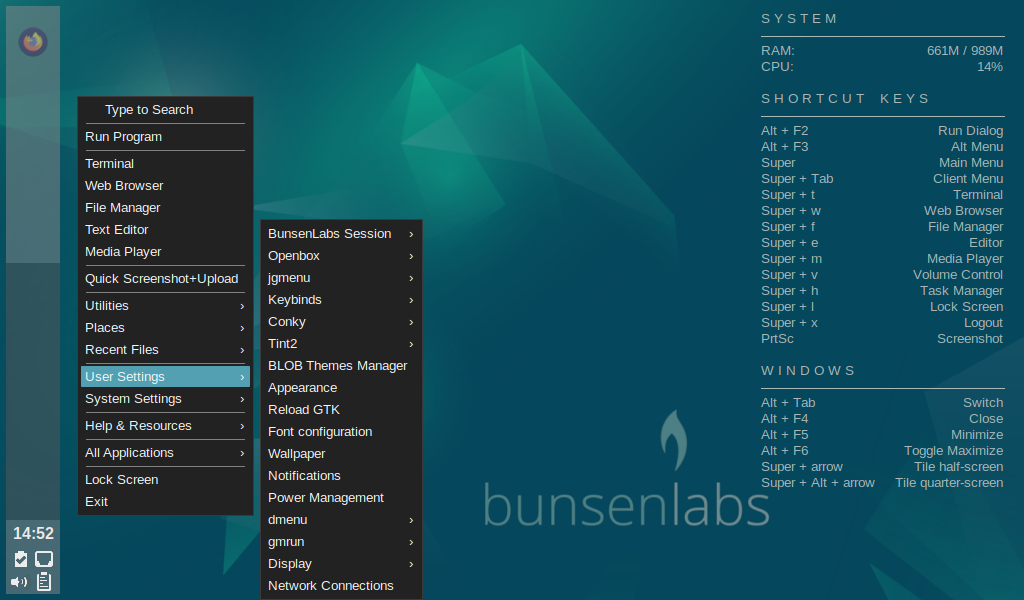Open the Tint2 submenu

point(341,344)
